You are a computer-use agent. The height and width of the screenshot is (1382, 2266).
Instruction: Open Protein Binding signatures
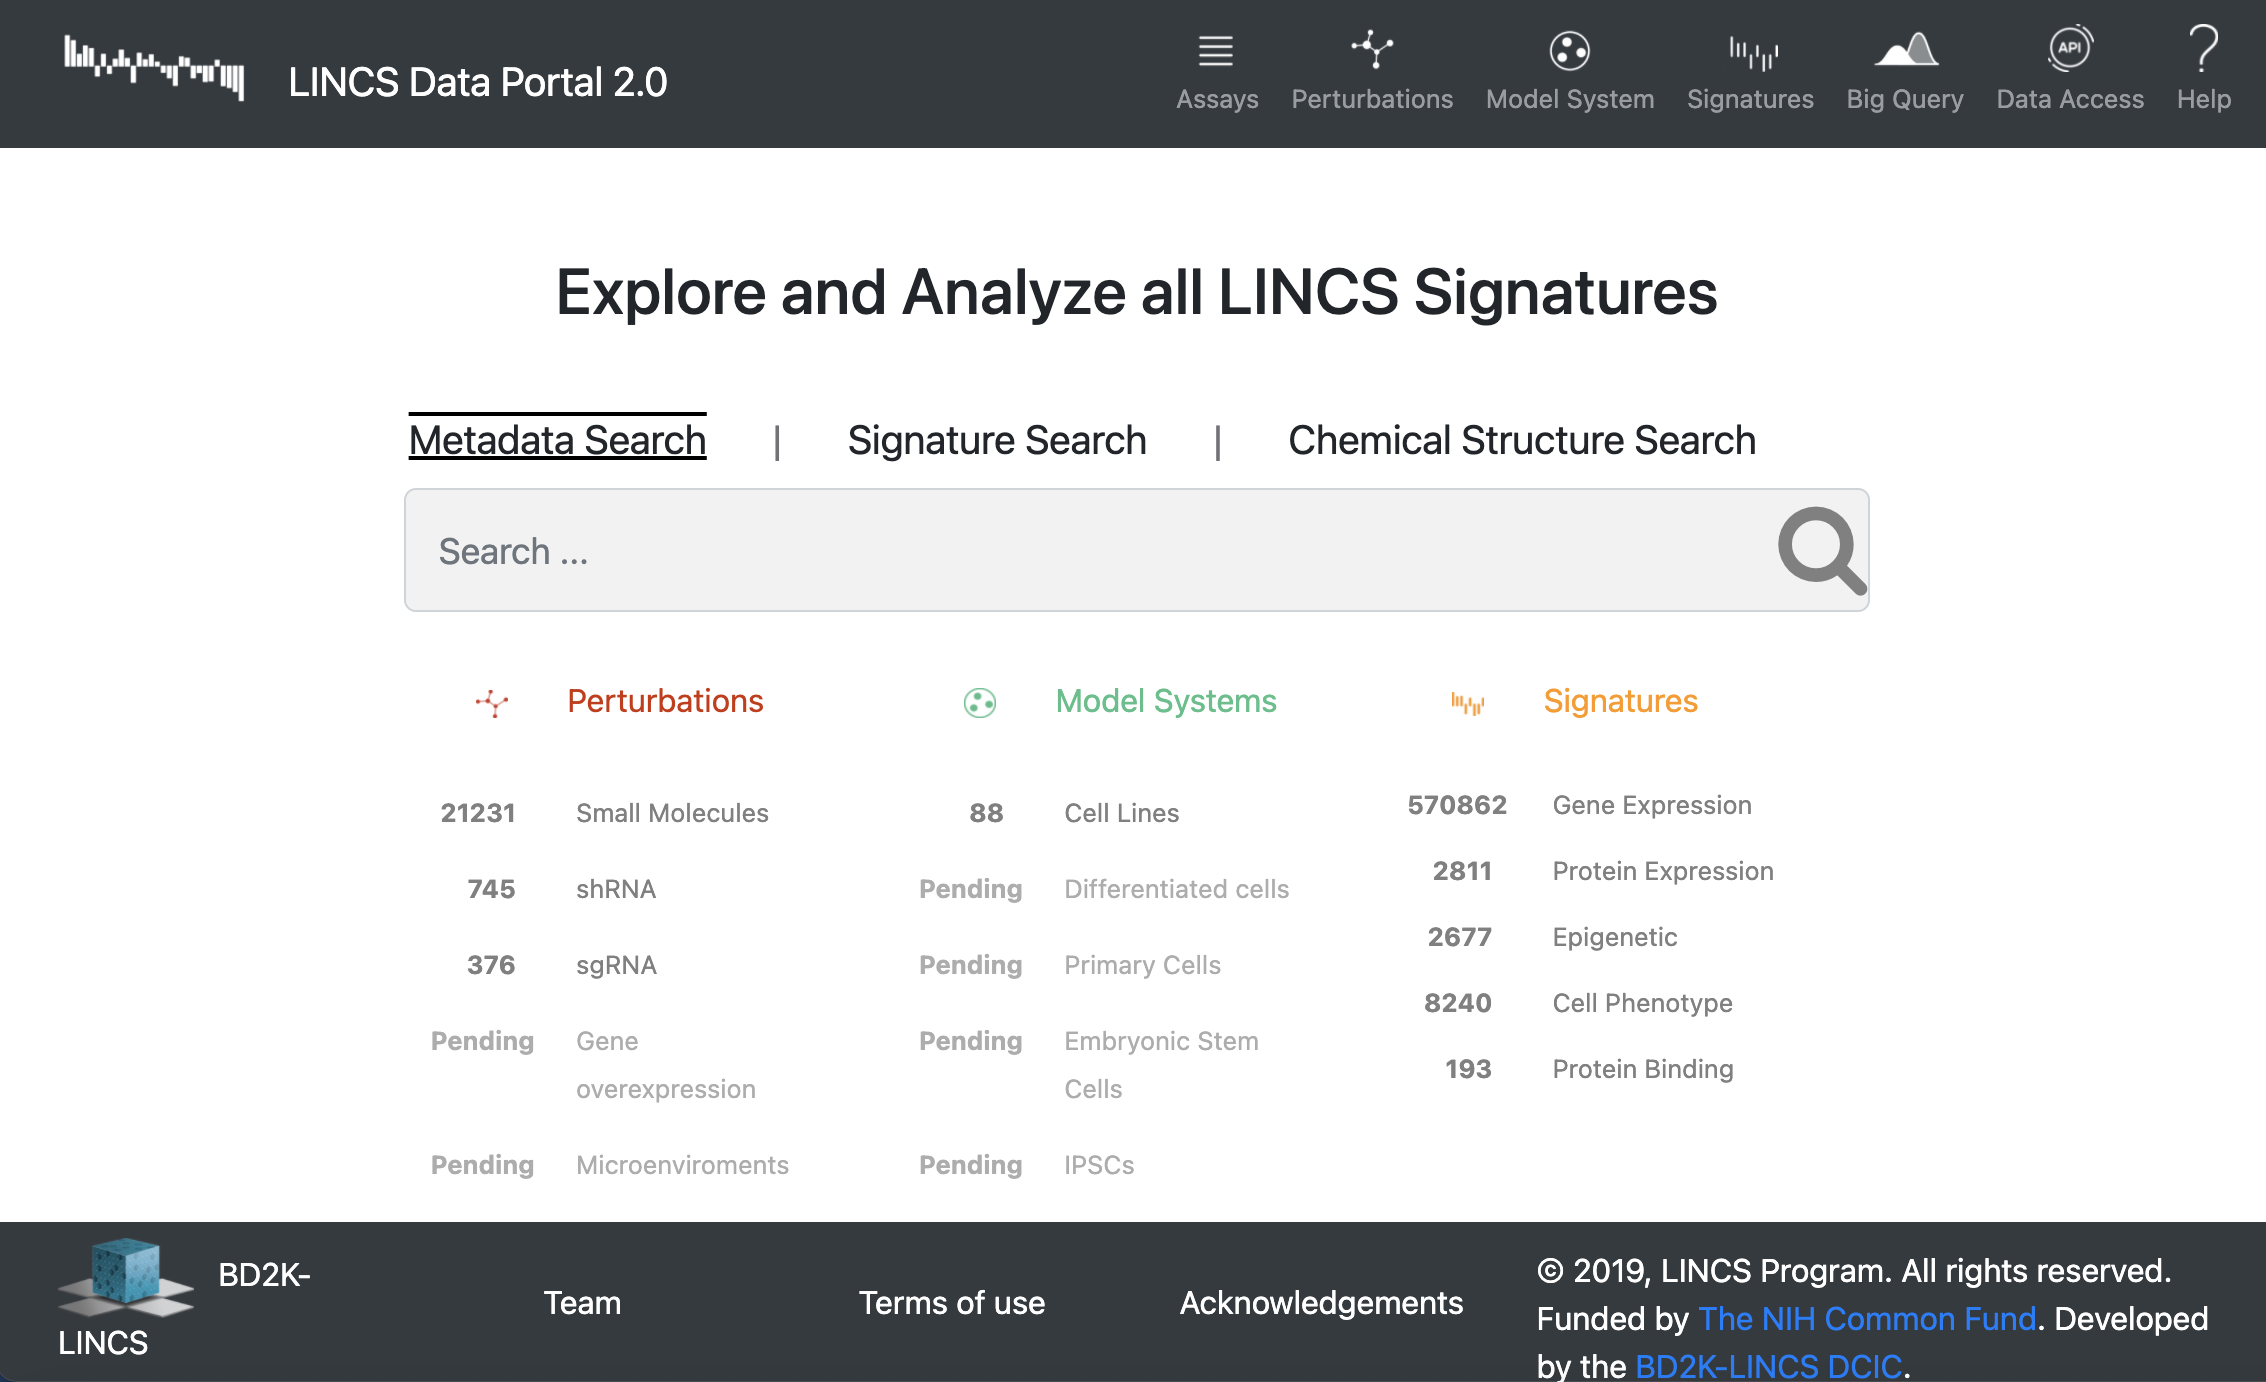click(1643, 1069)
